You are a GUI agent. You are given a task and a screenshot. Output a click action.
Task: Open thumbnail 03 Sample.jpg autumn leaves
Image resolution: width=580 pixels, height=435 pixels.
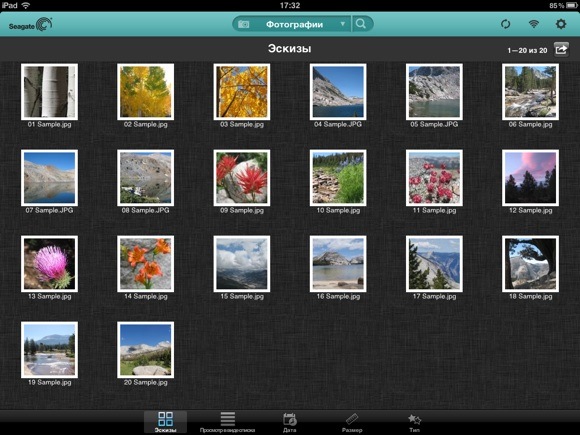tap(242, 92)
